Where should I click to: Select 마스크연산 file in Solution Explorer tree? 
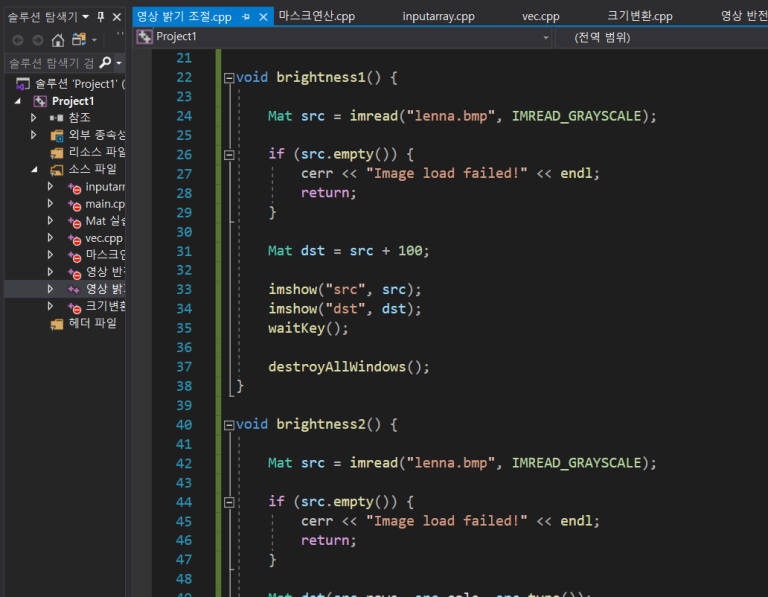(105, 255)
